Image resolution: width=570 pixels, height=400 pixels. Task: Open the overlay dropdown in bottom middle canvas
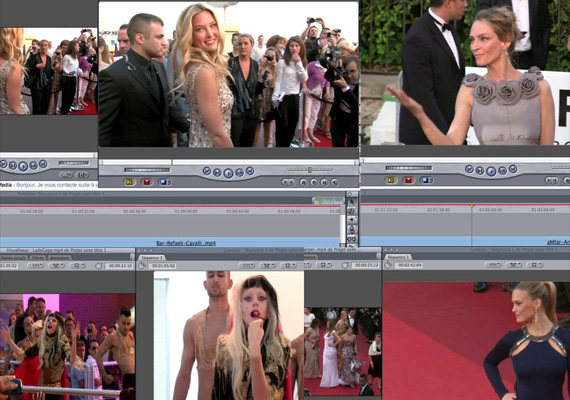click(289, 266)
